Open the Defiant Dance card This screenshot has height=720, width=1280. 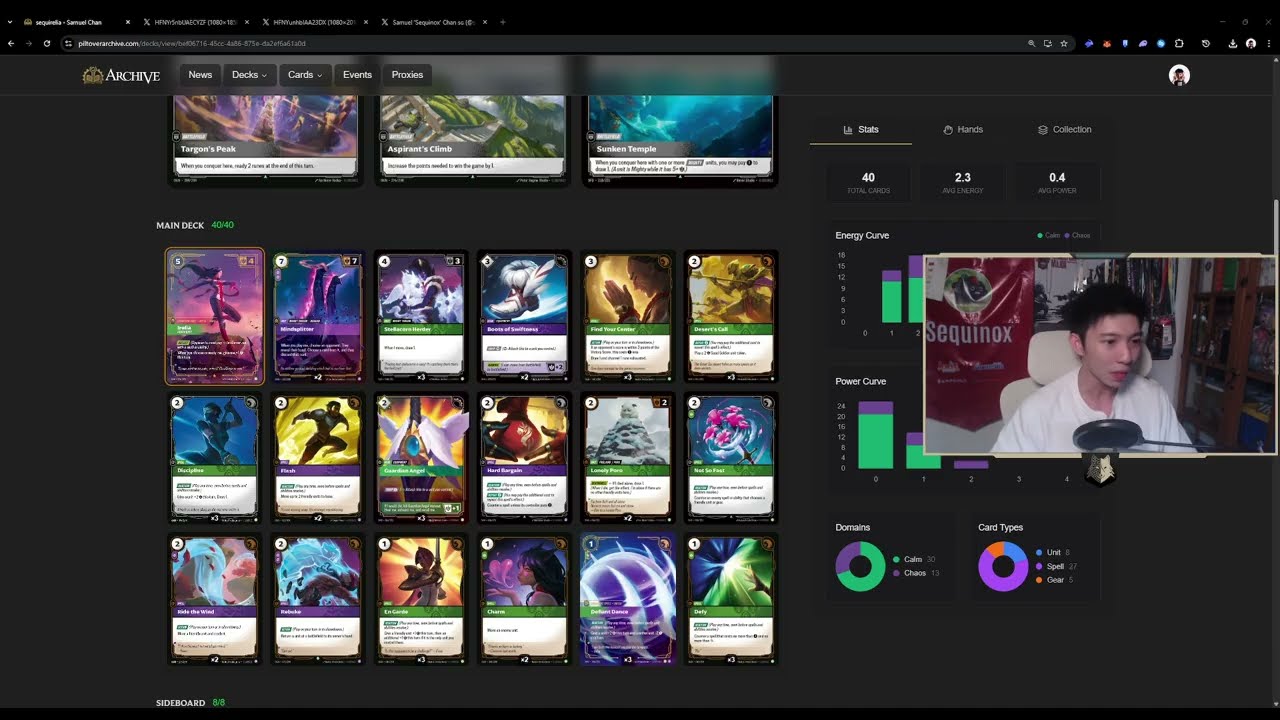[x=627, y=600]
